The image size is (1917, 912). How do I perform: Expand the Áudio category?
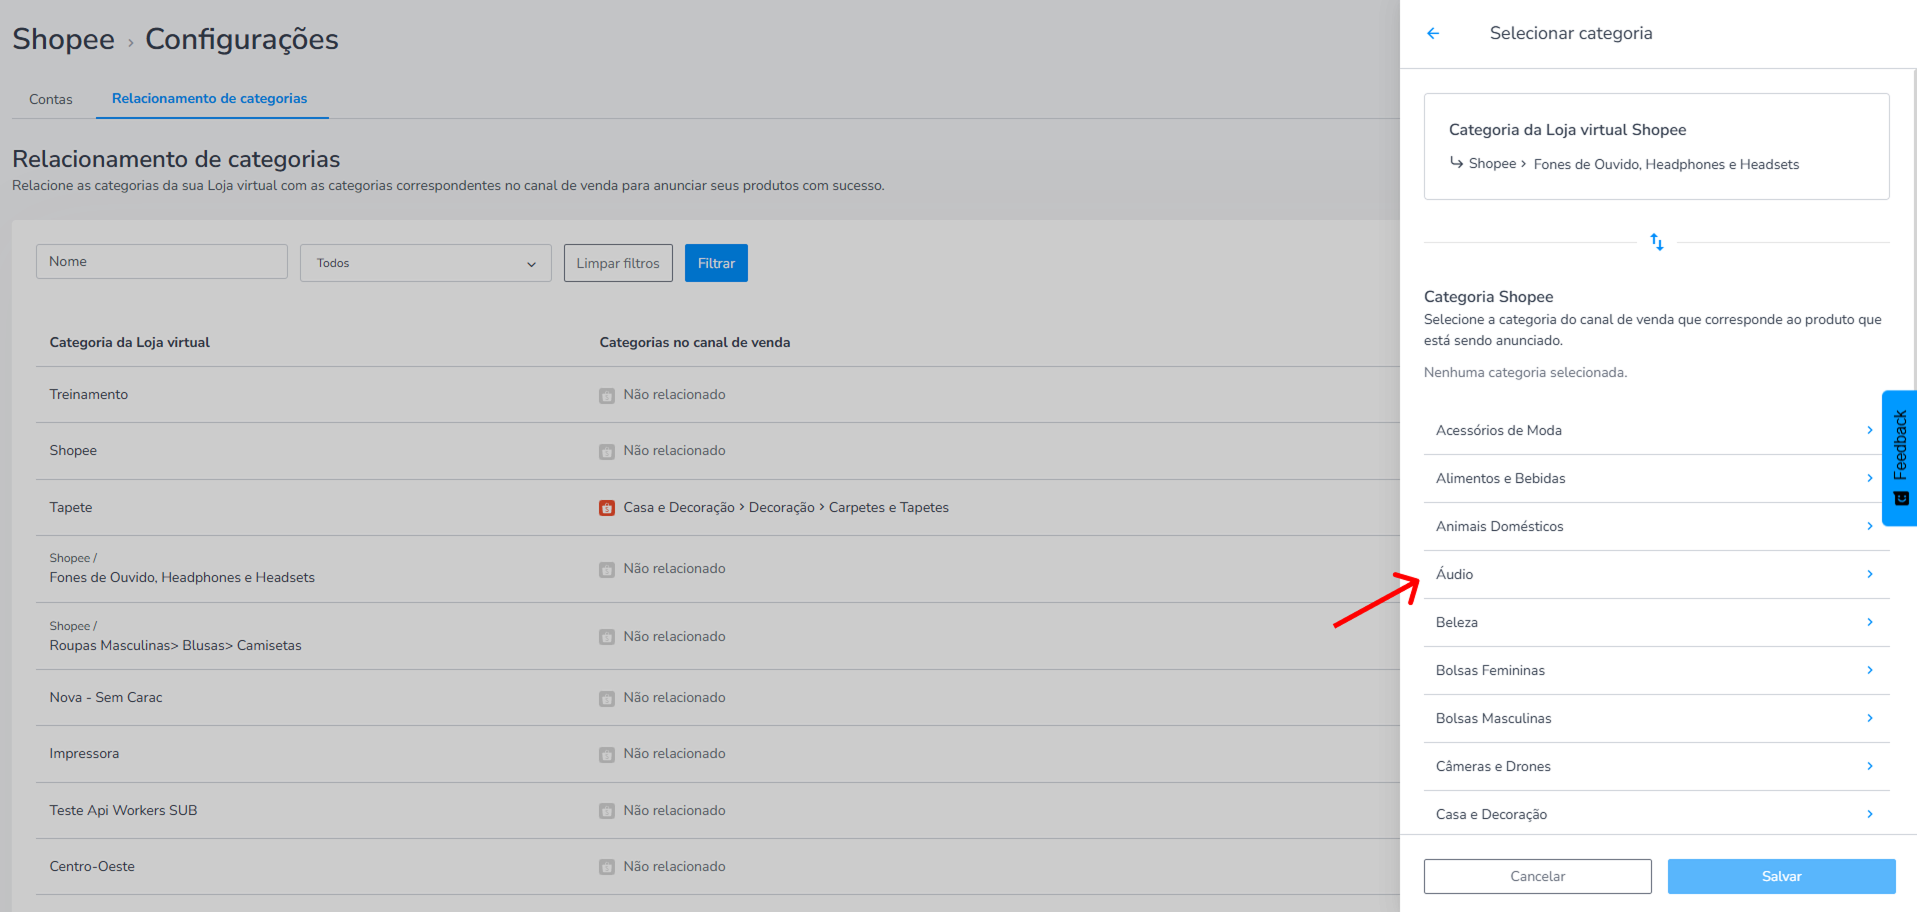(1656, 574)
